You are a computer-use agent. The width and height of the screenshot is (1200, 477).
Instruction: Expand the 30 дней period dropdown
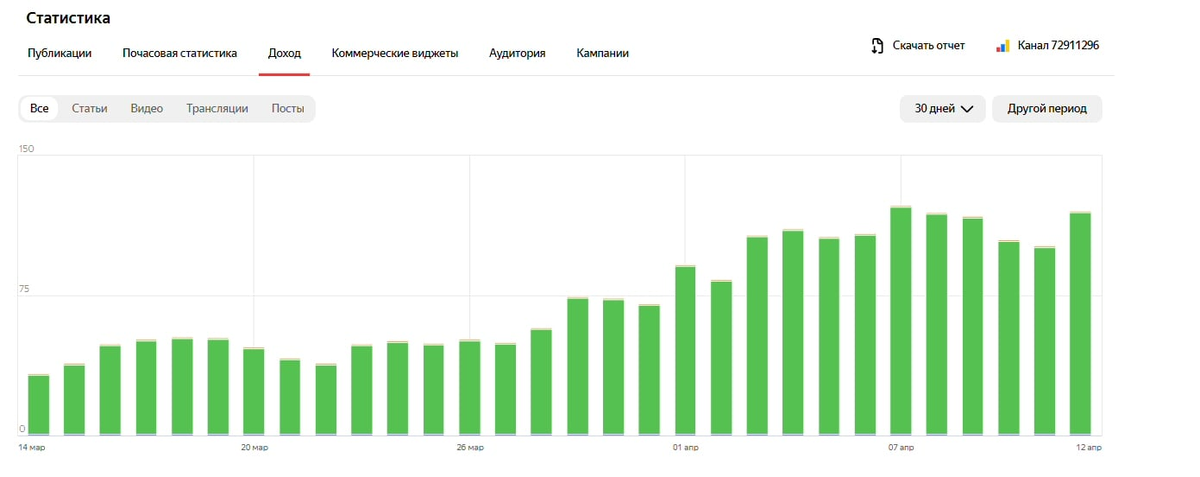click(943, 108)
